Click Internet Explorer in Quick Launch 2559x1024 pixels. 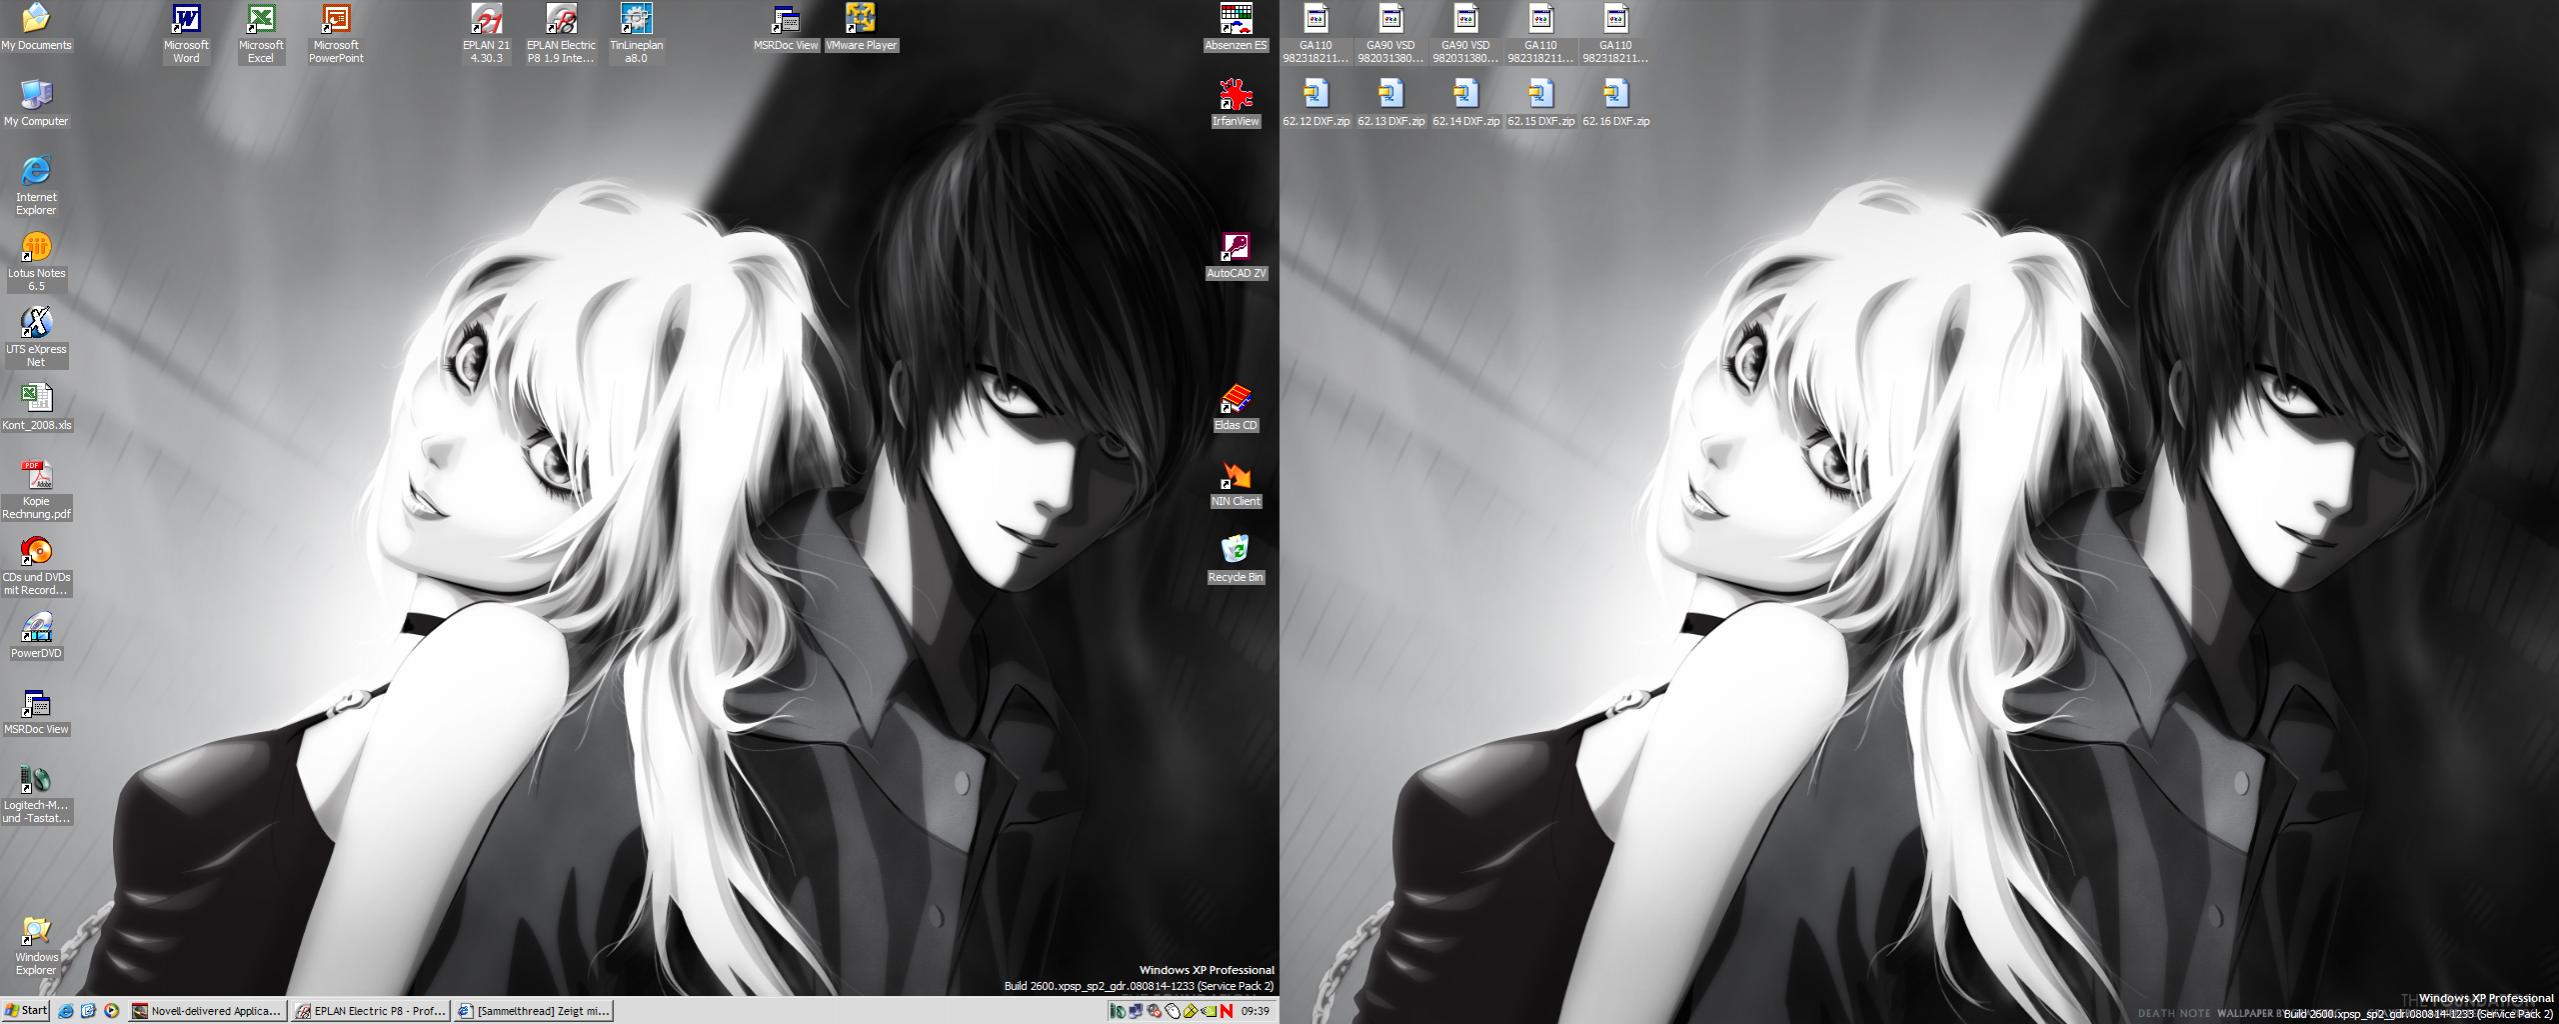(66, 1011)
